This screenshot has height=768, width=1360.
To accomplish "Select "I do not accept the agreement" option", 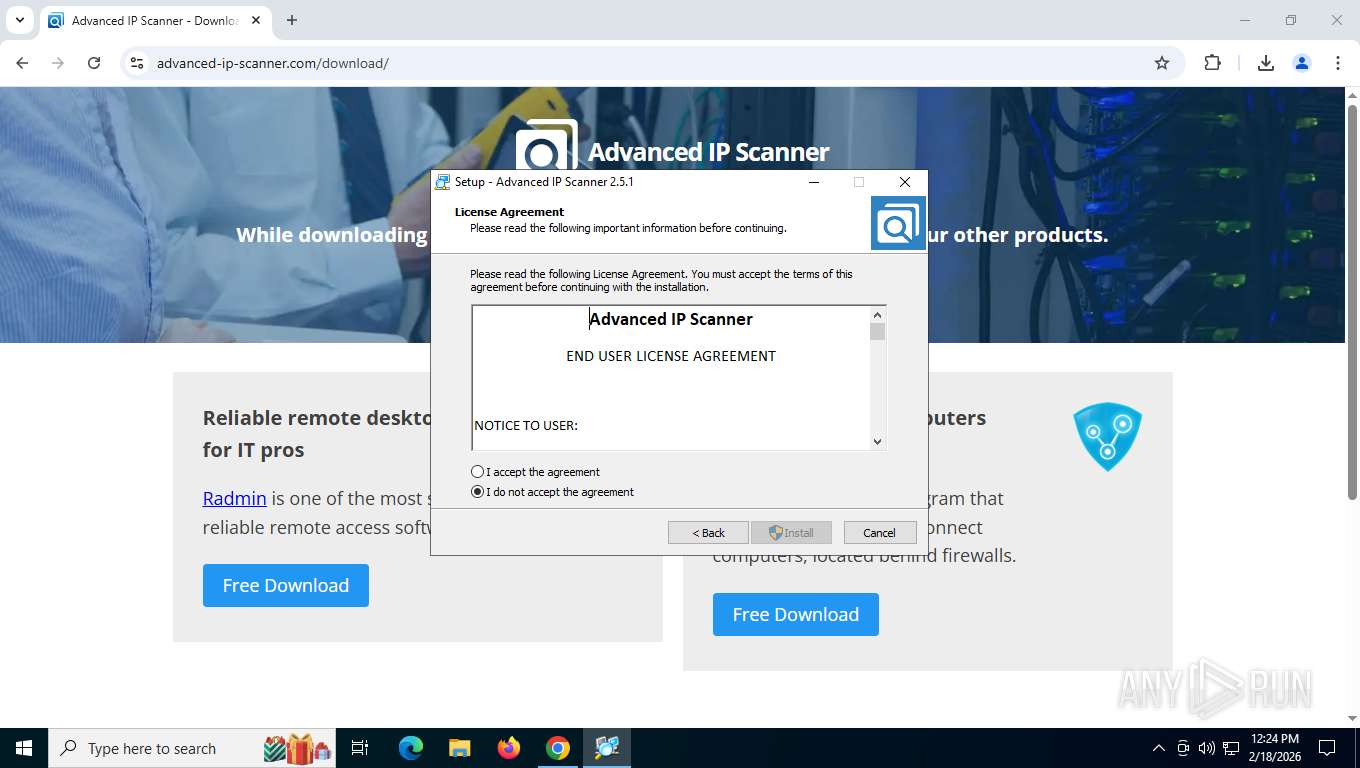I will 477,492.
